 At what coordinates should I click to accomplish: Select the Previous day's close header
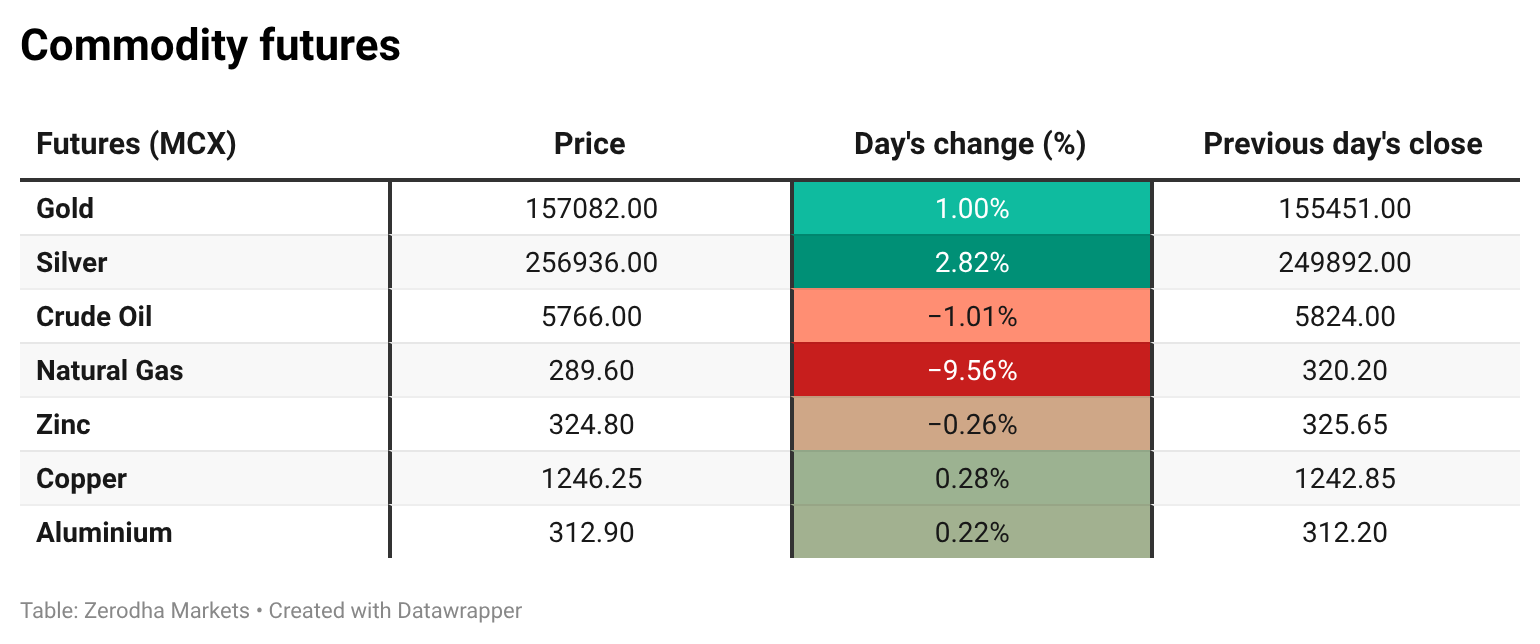pyautogui.click(x=1343, y=144)
